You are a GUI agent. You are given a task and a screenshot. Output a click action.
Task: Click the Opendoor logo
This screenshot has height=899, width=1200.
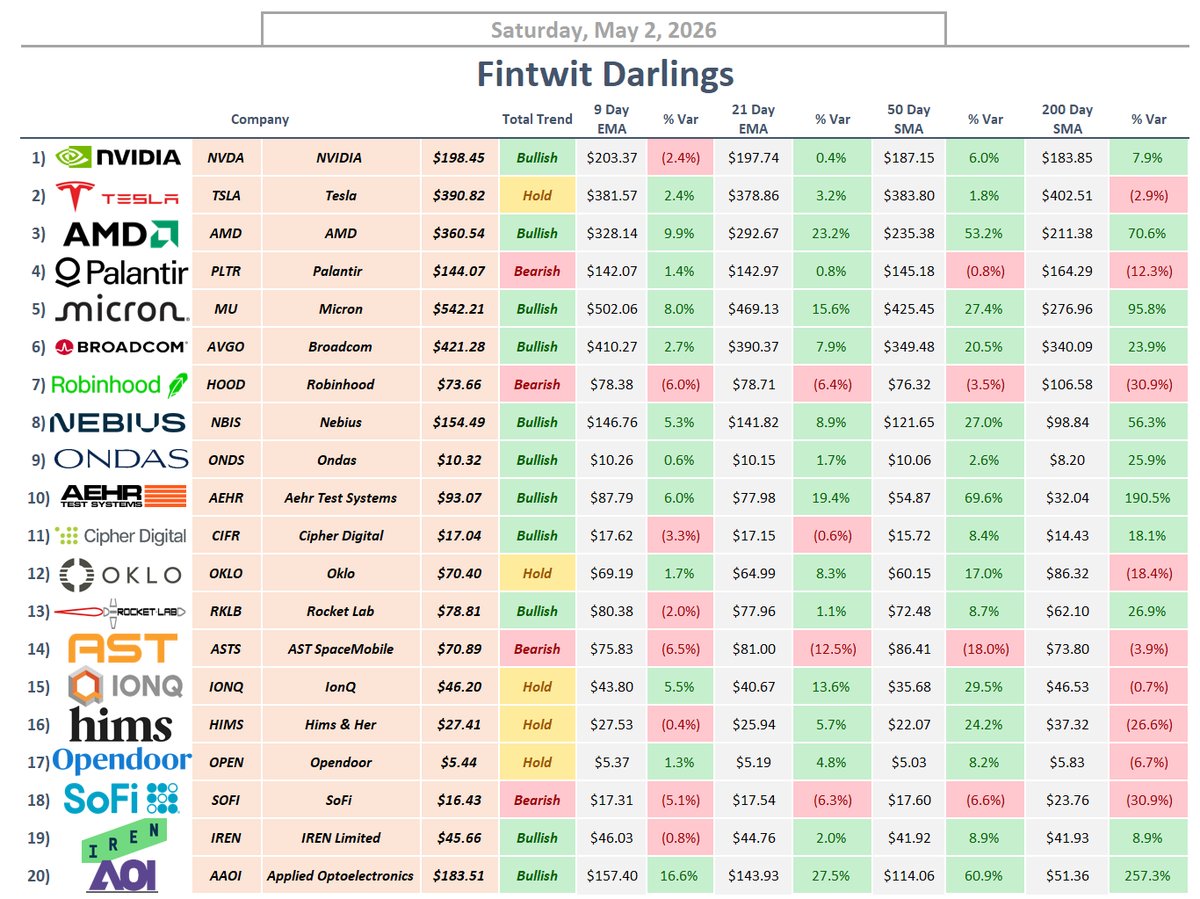coord(121,761)
